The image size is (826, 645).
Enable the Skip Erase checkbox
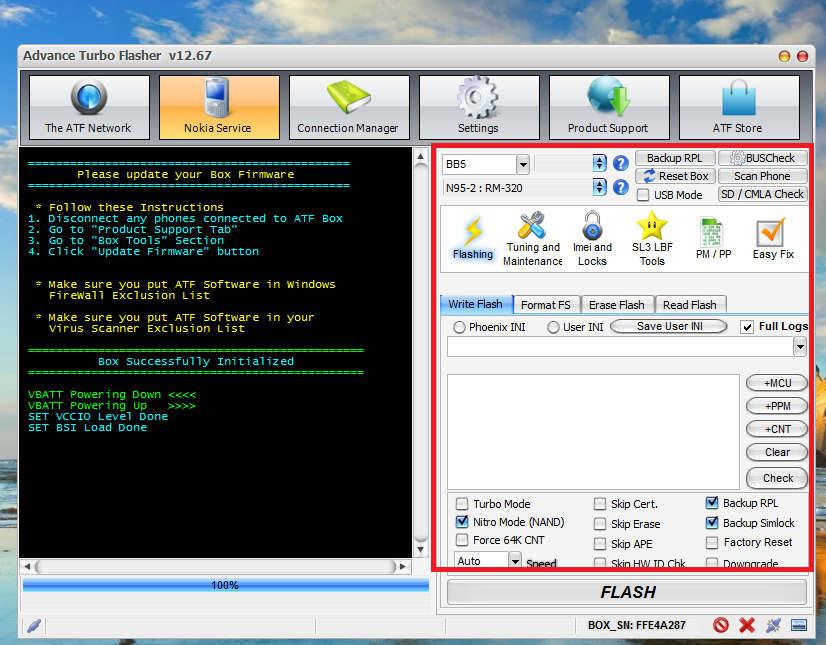[x=599, y=524]
